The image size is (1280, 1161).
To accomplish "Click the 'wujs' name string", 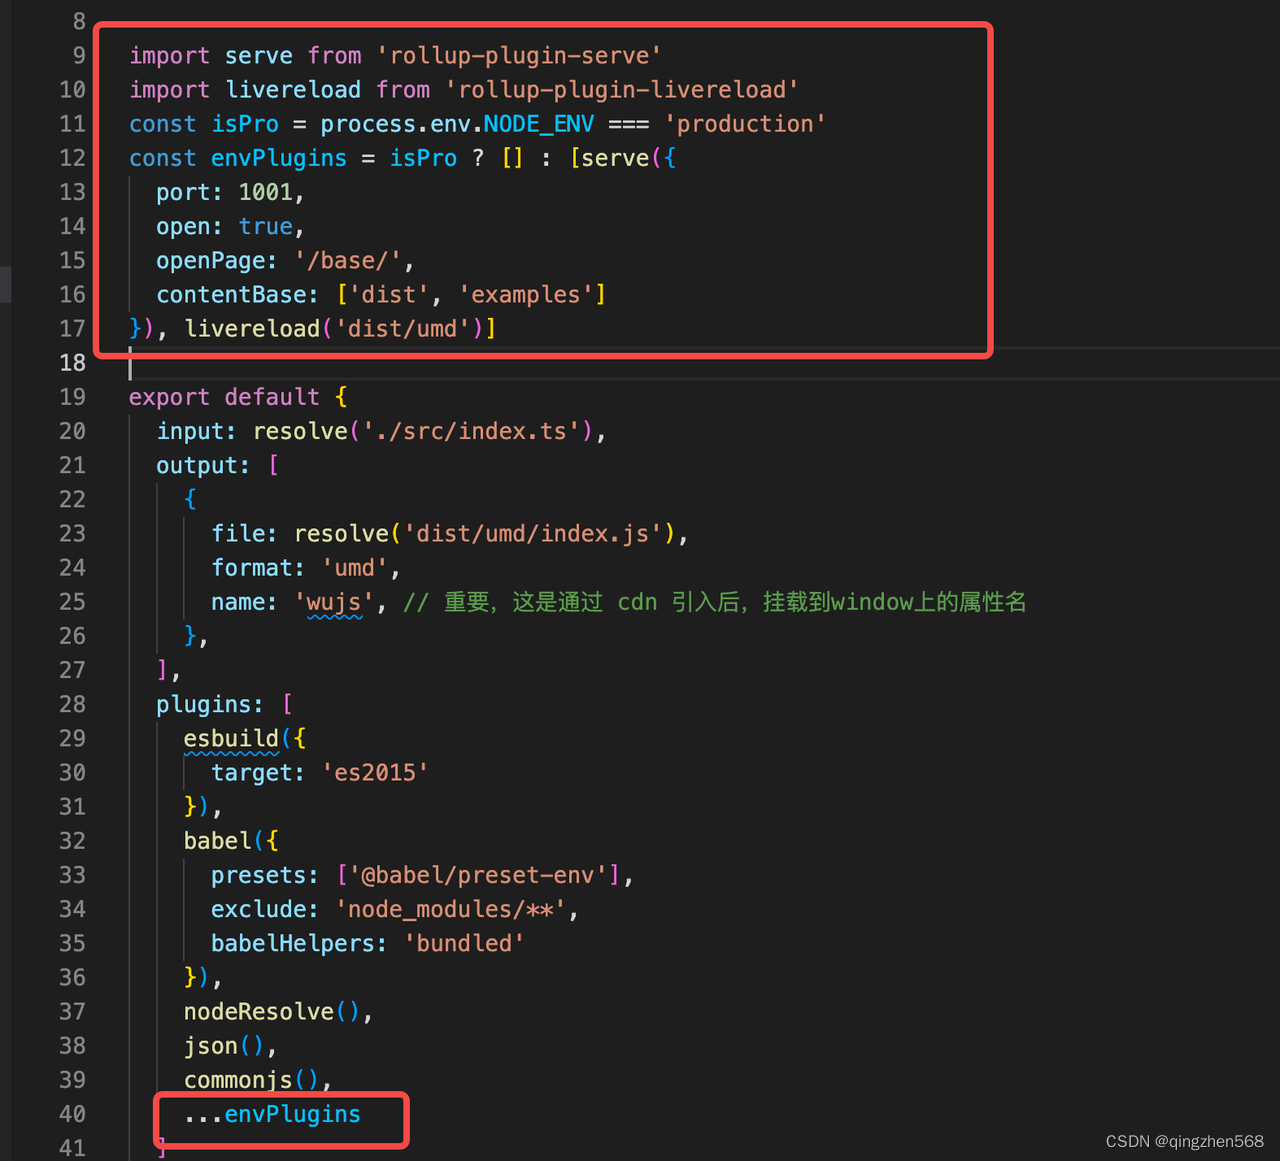I will (334, 602).
